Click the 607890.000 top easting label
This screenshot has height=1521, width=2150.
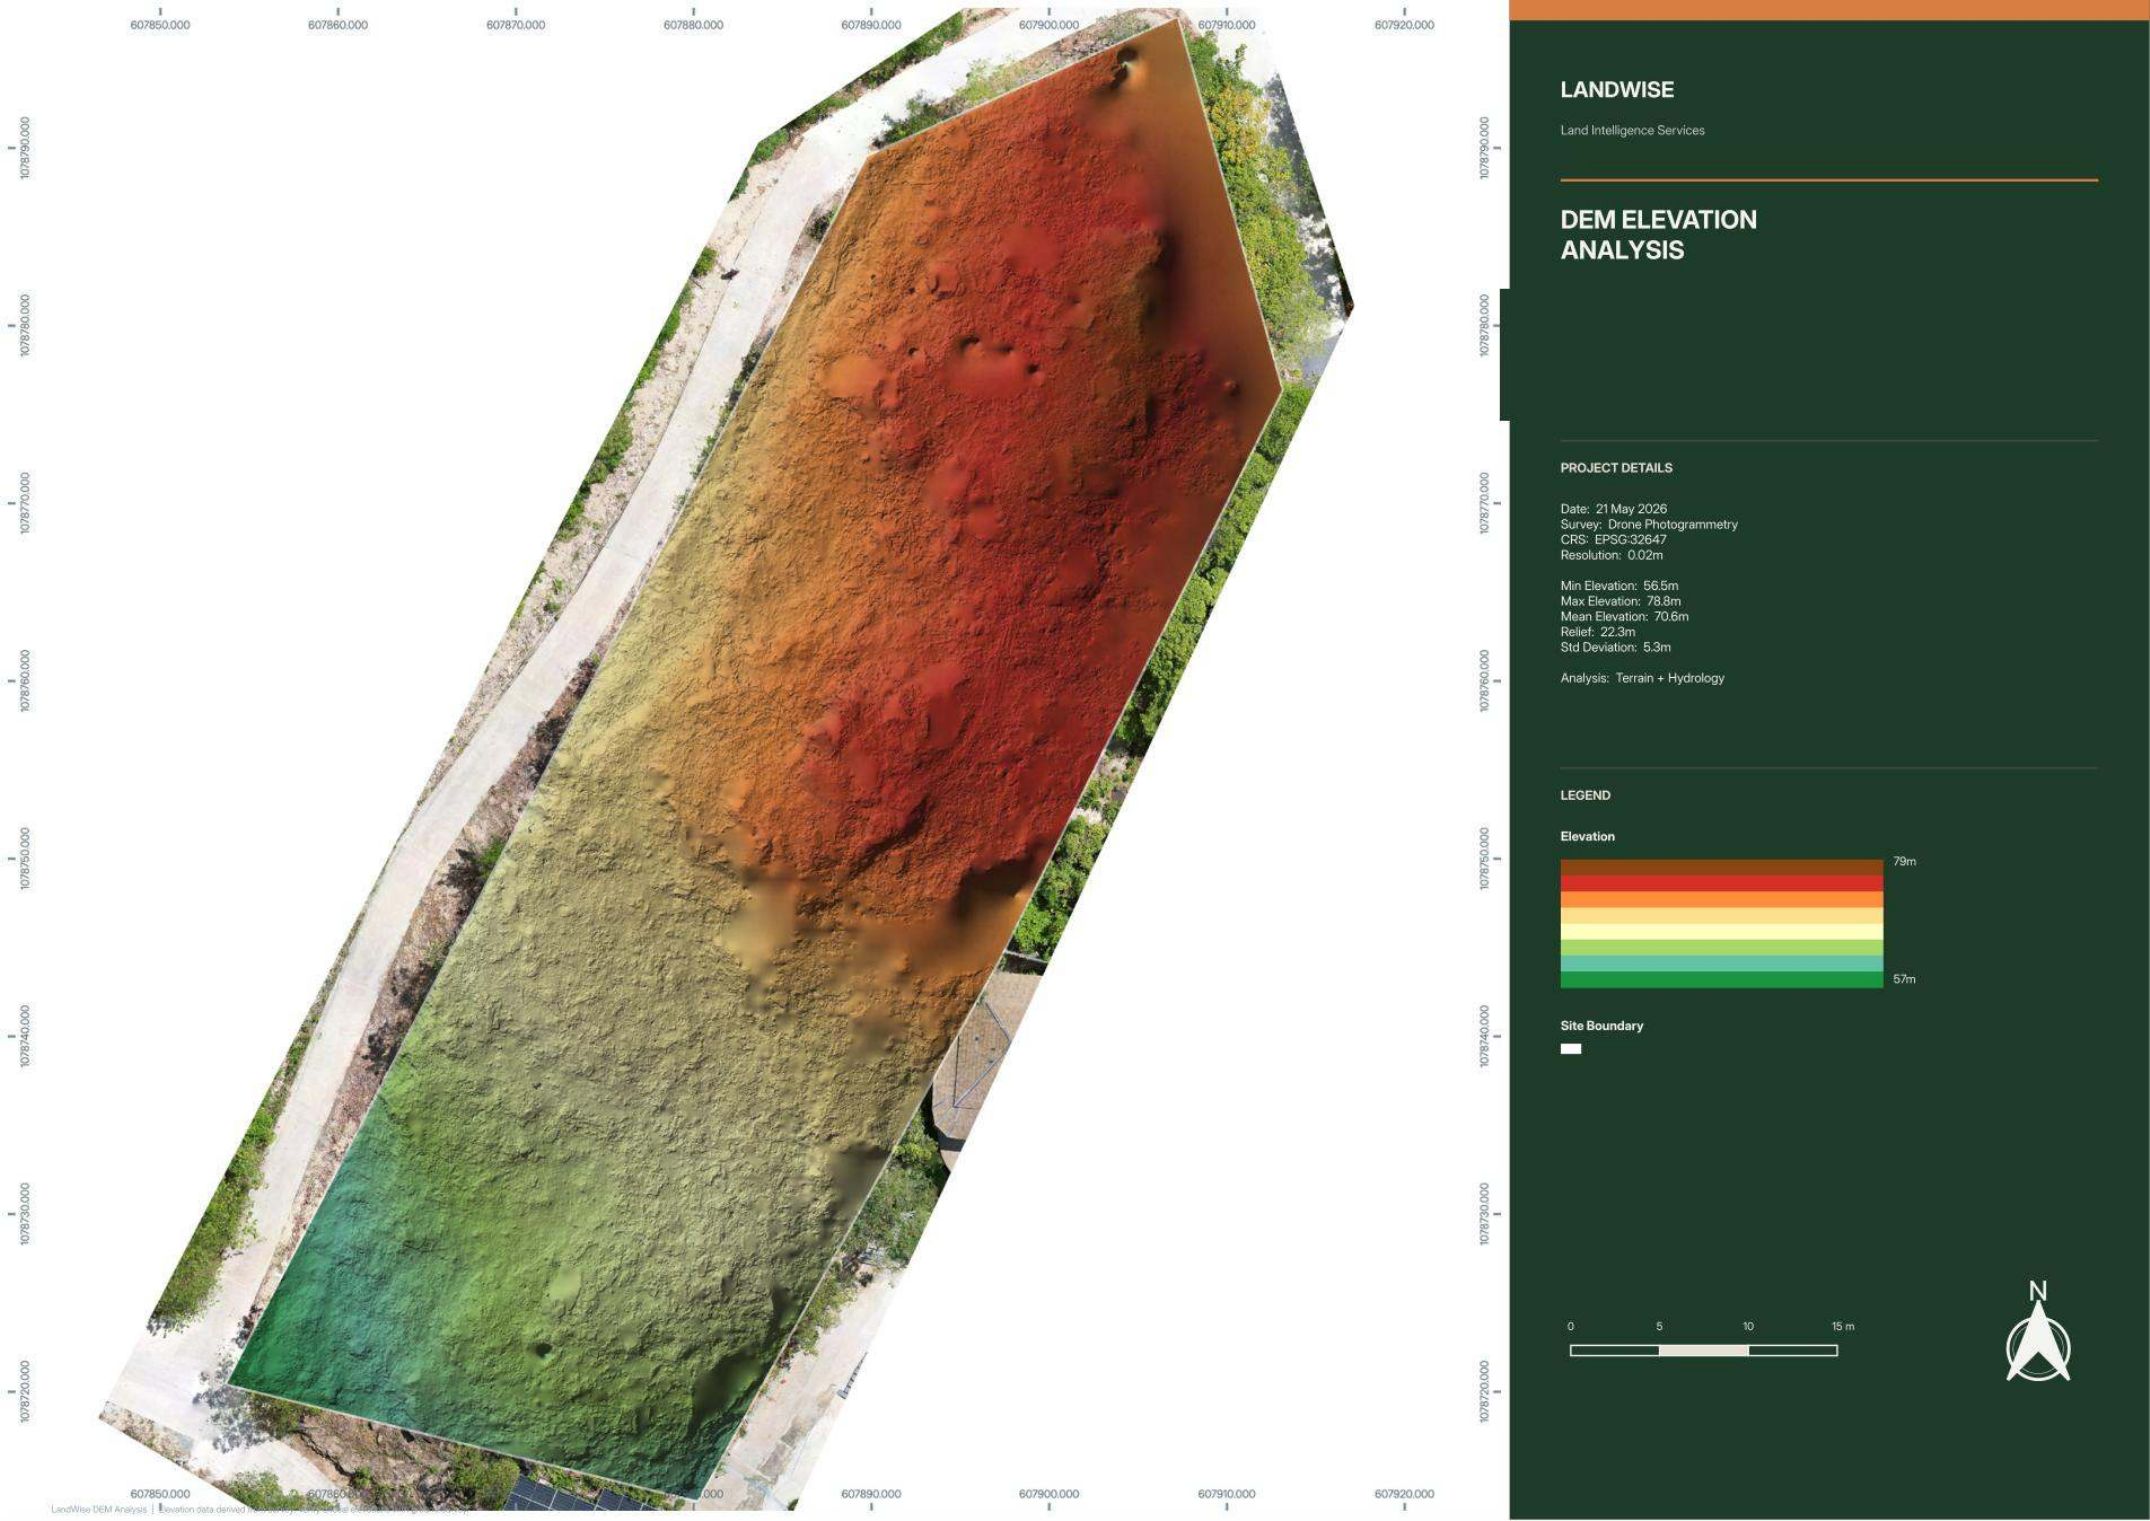pyautogui.click(x=871, y=25)
